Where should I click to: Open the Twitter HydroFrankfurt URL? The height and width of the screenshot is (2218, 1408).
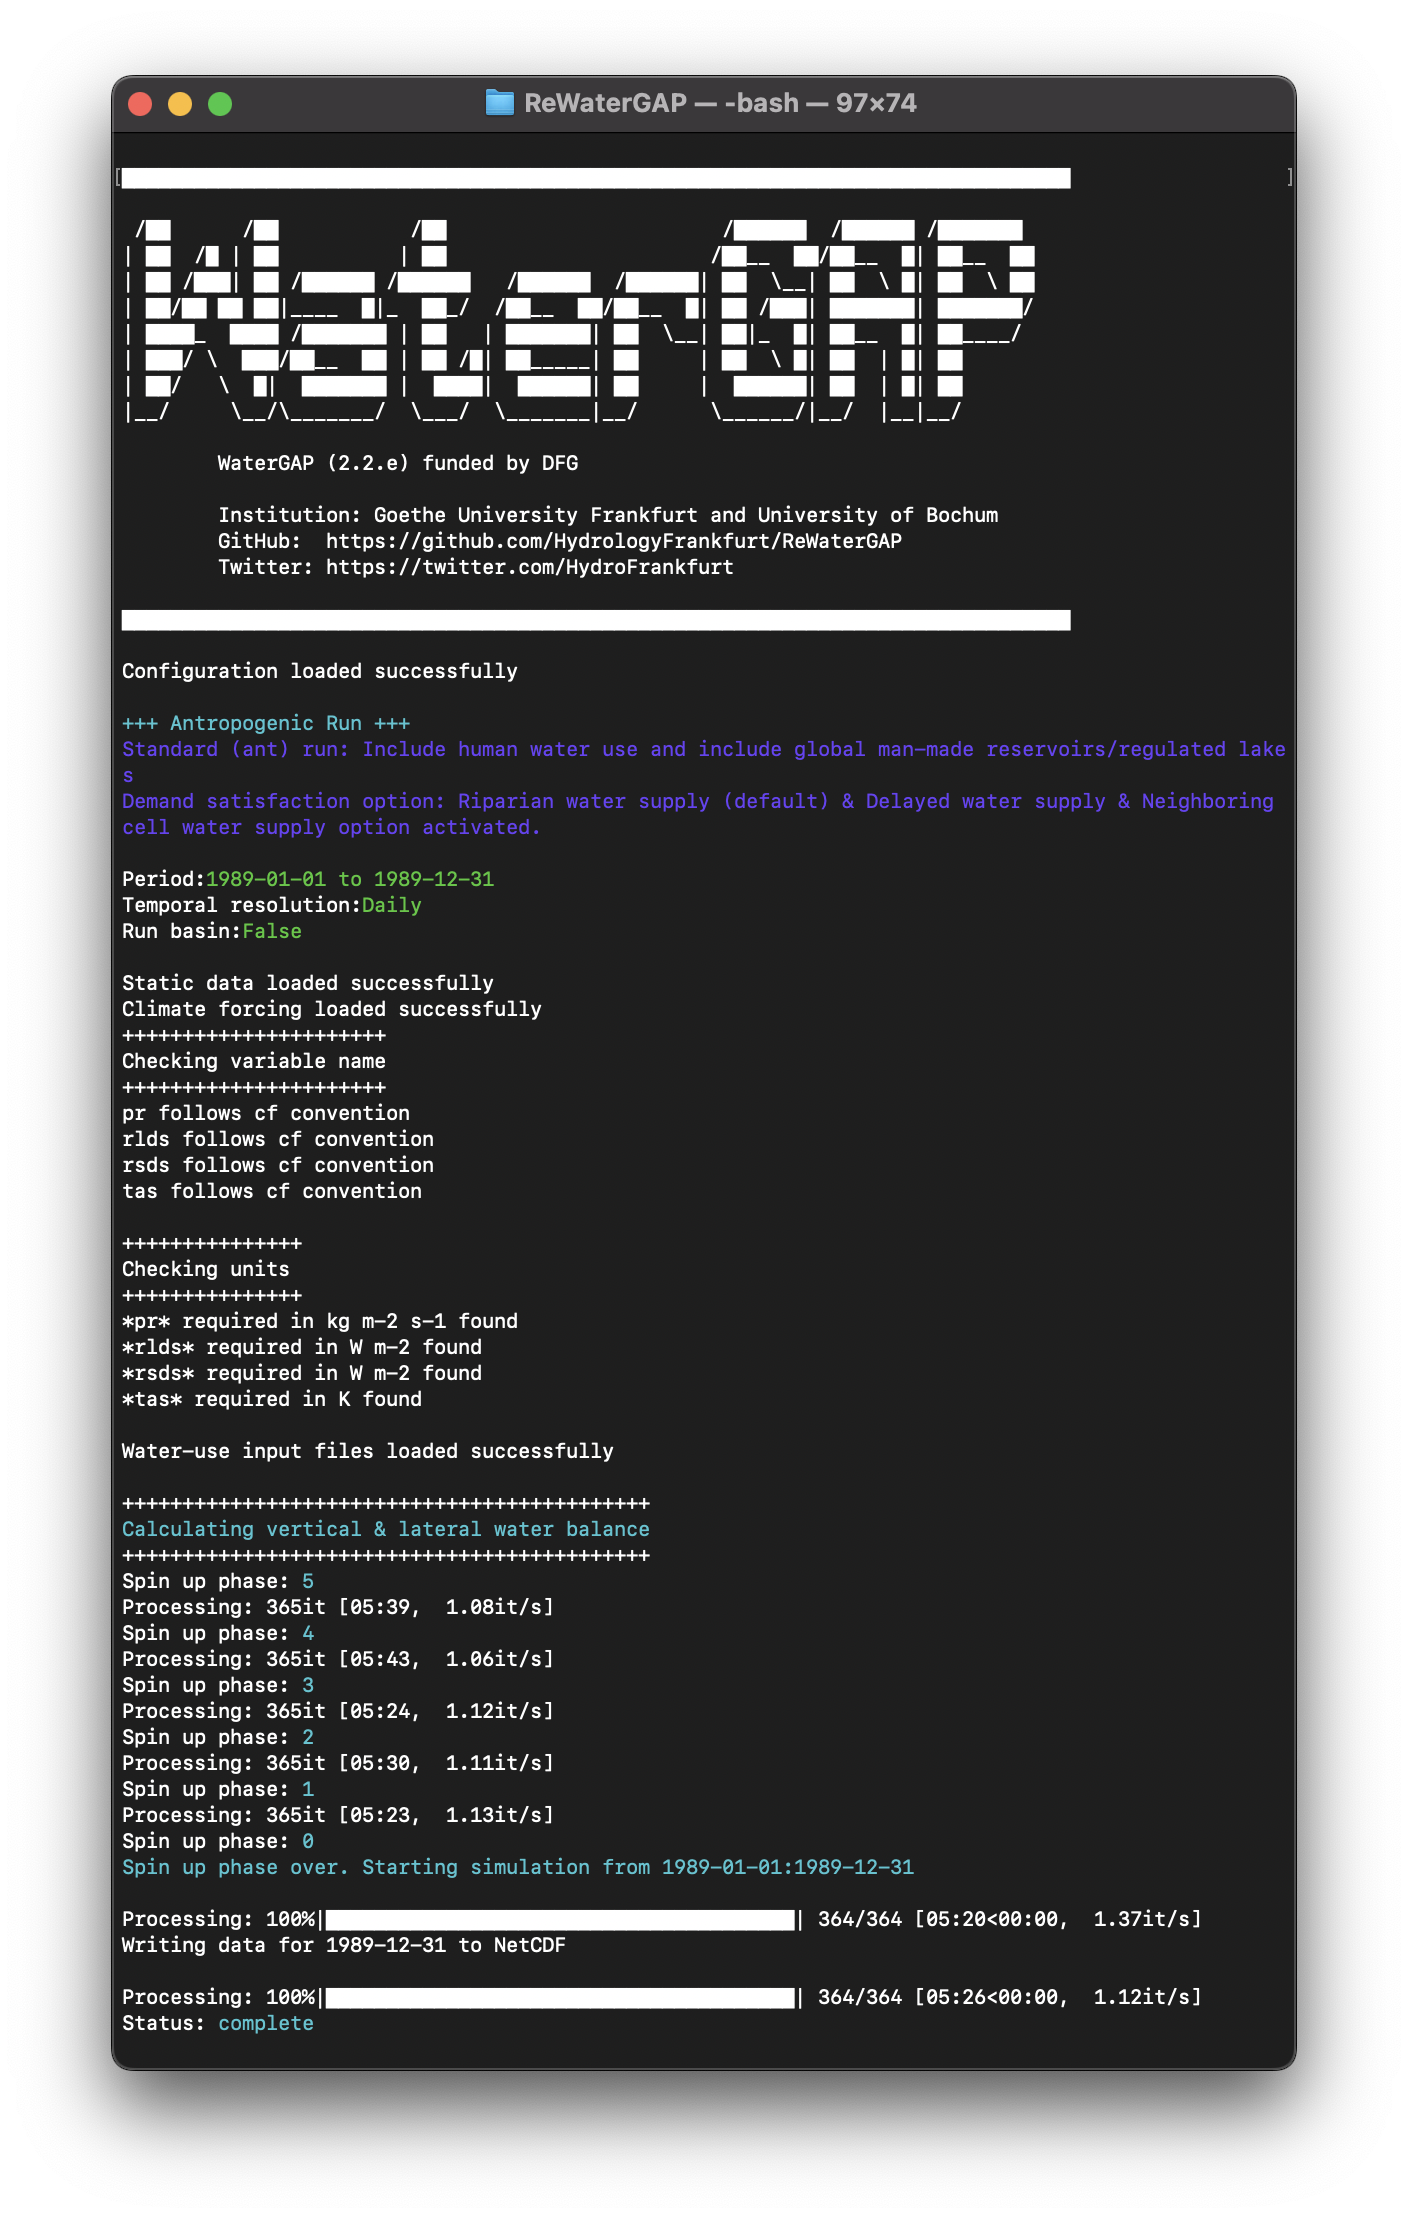(x=529, y=567)
